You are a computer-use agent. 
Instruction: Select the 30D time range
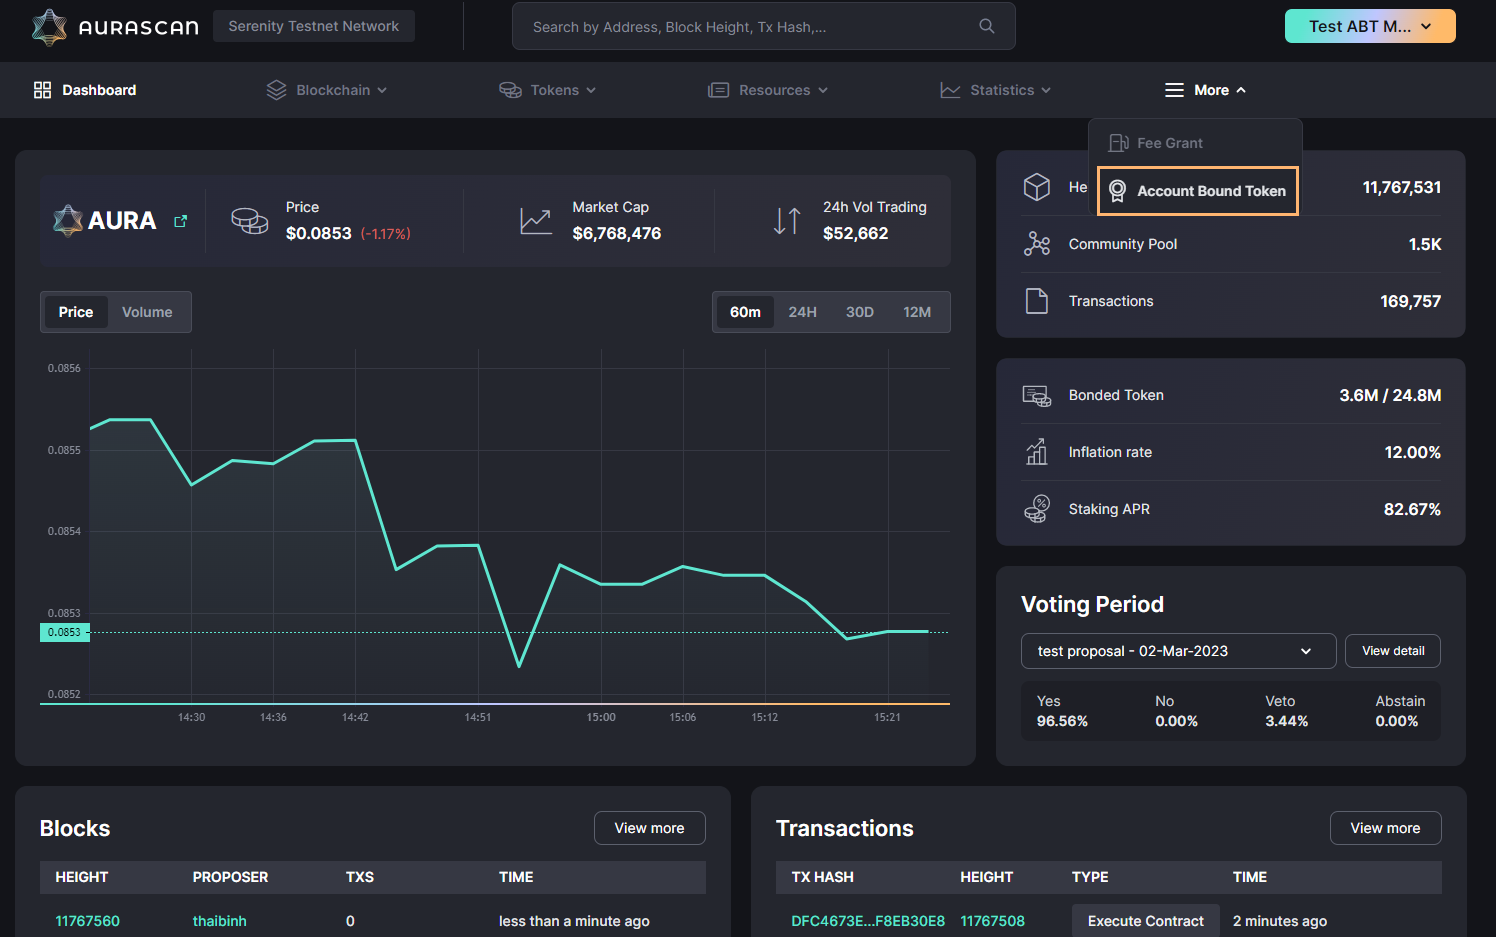tap(860, 312)
